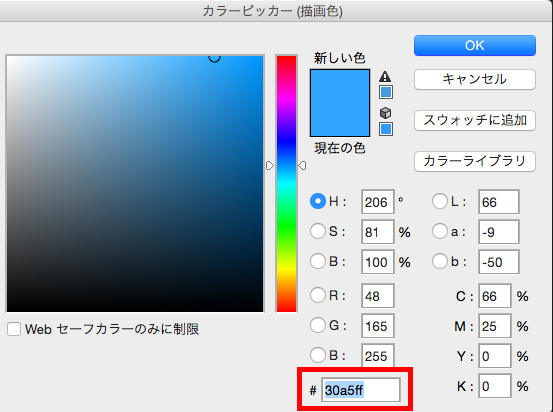Image resolution: width=553 pixels, height=412 pixels.
Task: Confirm with the OK button
Action: pos(475,45)
